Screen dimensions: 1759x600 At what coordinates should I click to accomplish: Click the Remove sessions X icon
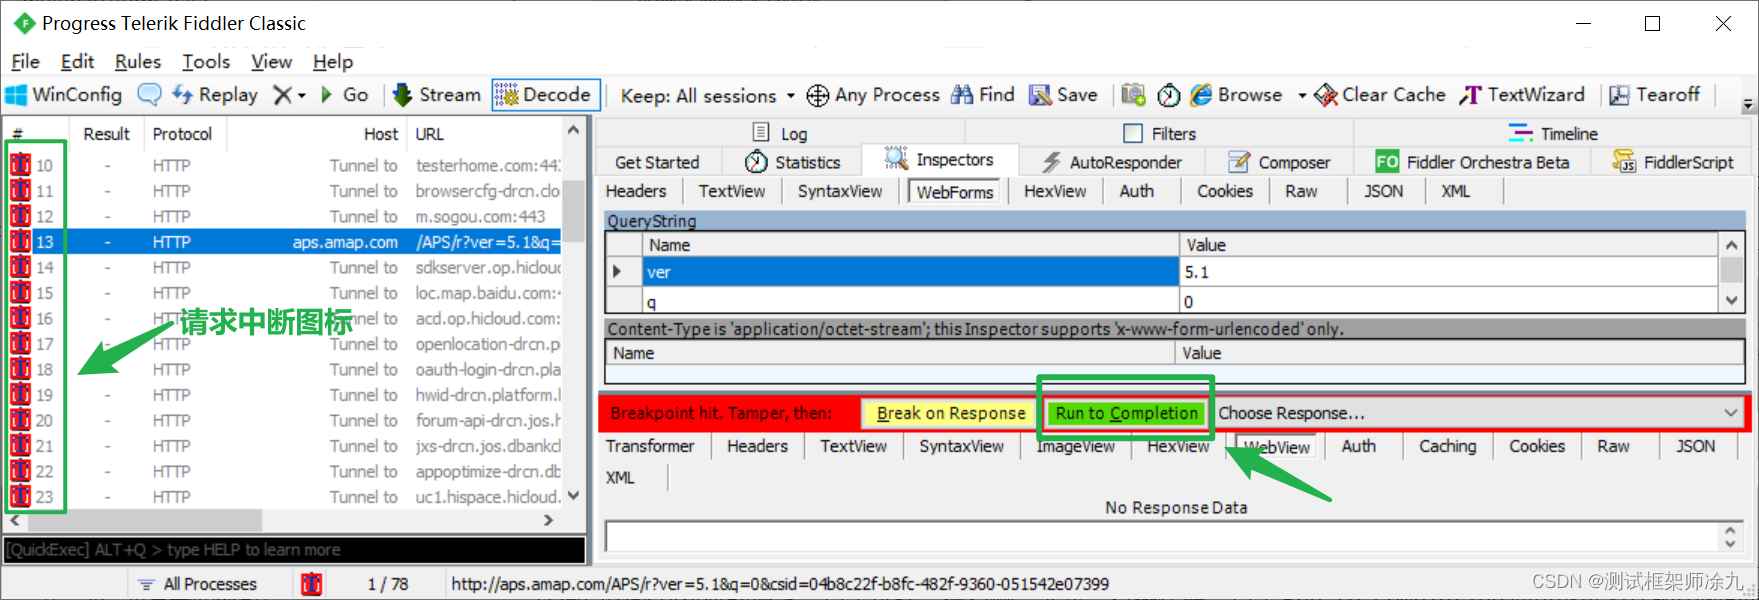(x=283, y=95)
